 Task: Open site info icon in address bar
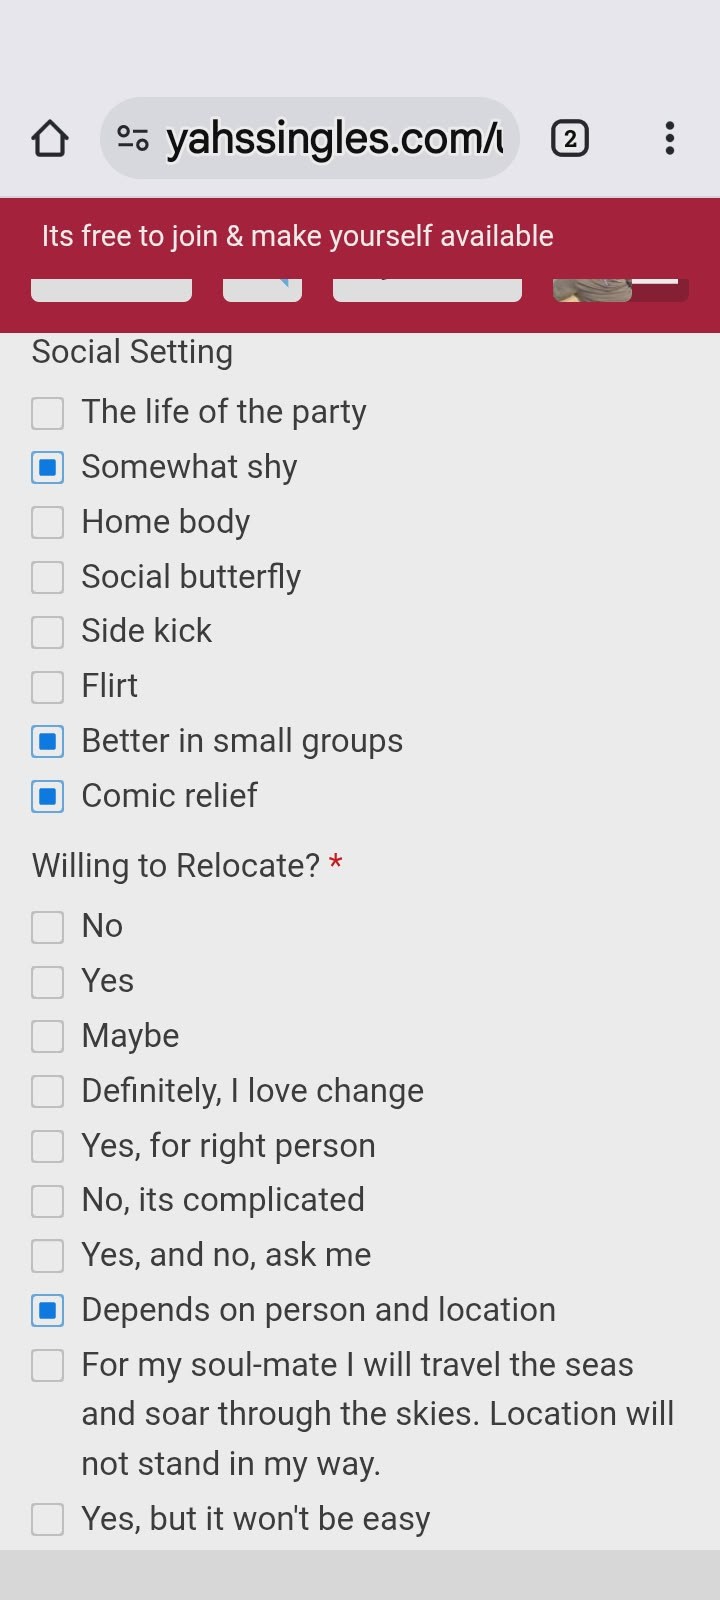coord(133,138)
